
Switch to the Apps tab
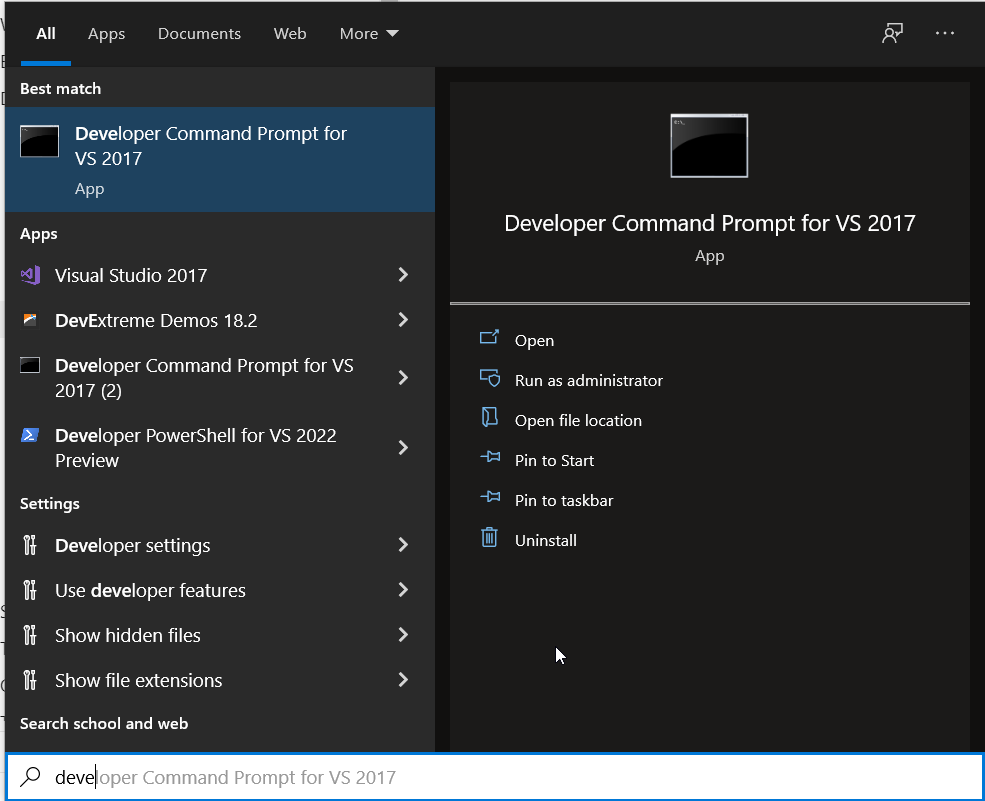106,33
